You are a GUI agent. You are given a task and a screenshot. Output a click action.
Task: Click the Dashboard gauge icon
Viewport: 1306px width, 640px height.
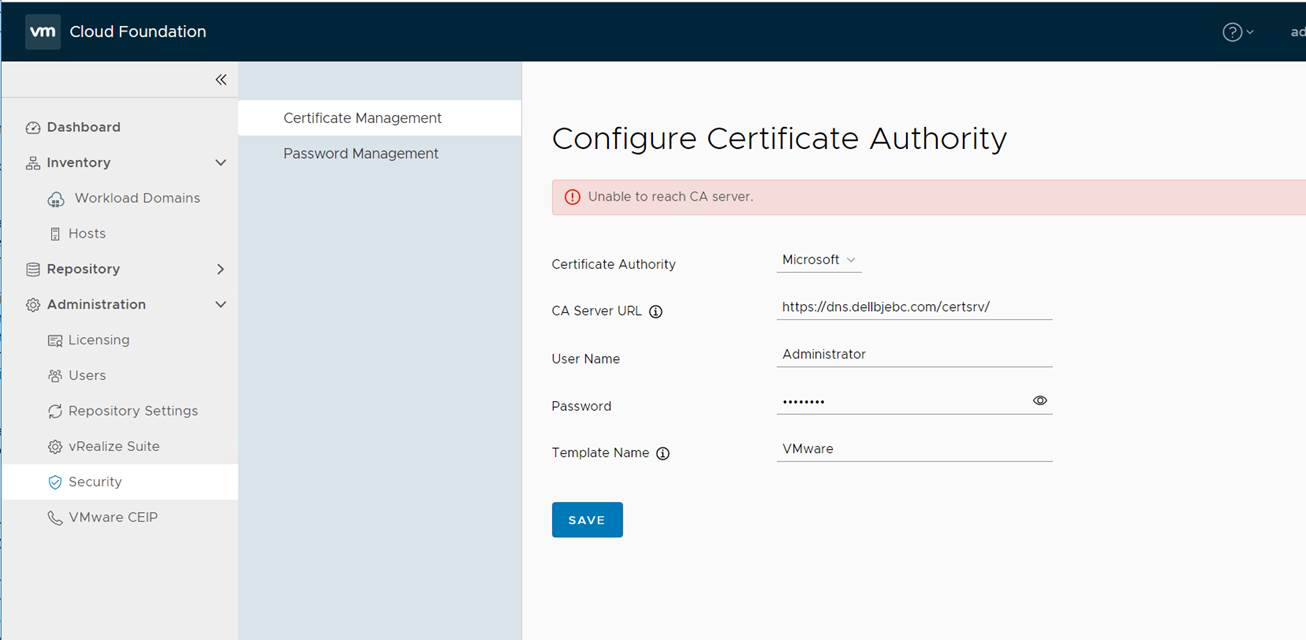(33, 128)
